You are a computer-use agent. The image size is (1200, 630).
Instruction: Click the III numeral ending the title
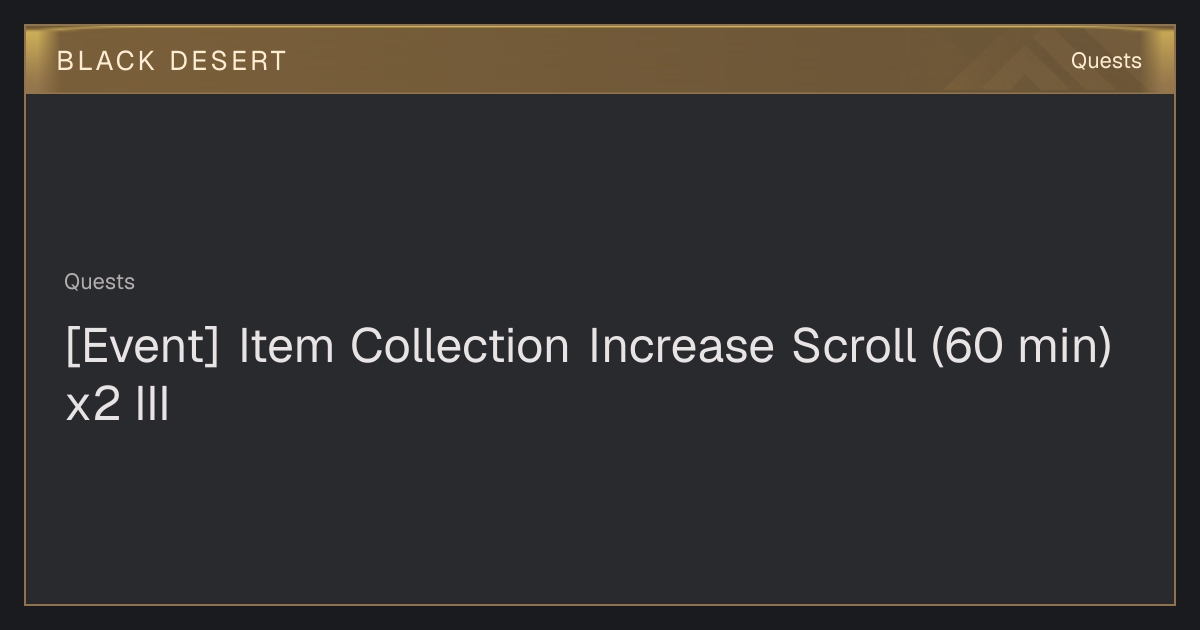(152, 406)
